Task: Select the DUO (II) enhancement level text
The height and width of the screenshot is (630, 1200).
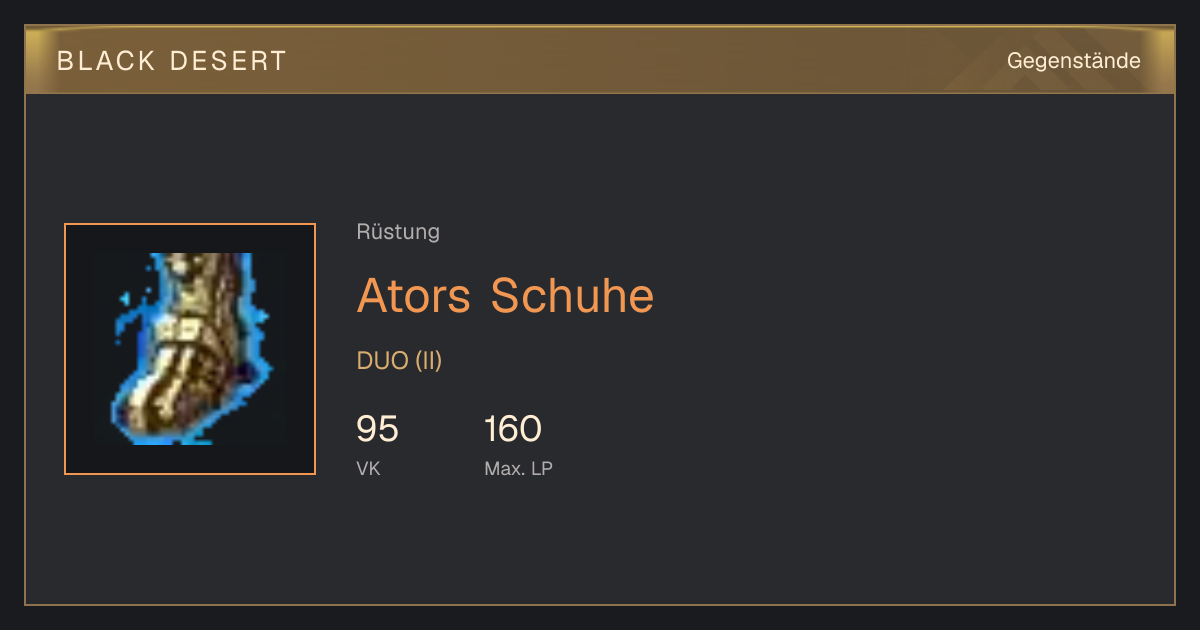Action: click(399, 361)
